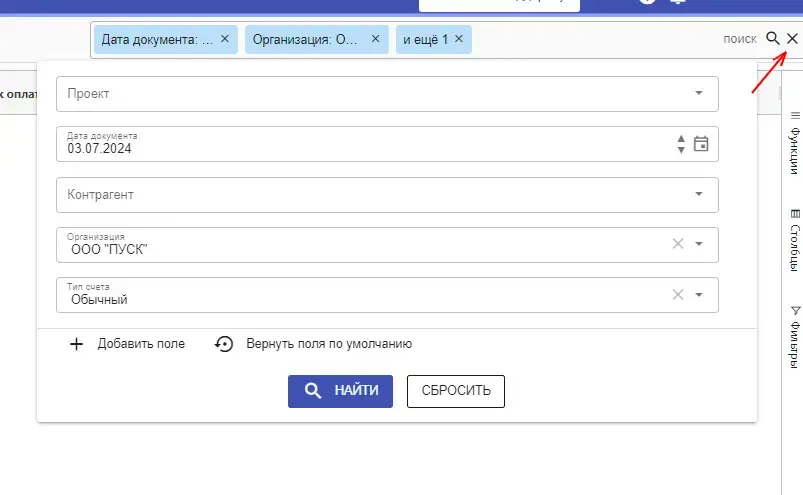Open calendar picker for Дата документа
803x495 pixels.
(x=701, y=144)
